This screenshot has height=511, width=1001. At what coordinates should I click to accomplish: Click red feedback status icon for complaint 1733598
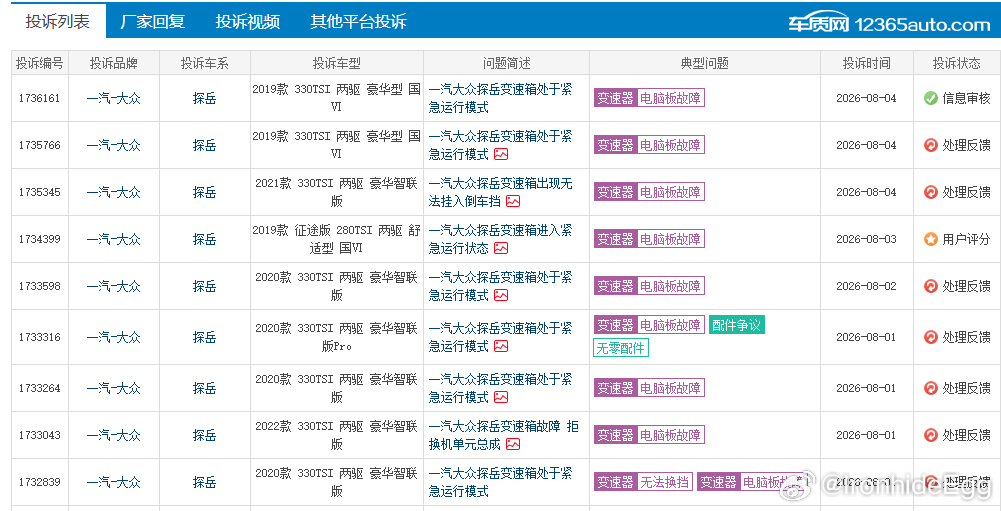point(931,286)
